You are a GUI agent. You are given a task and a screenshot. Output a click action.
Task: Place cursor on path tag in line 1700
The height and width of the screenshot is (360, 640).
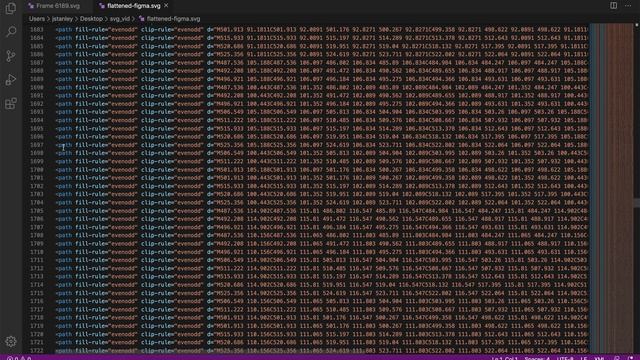[64, 169]
